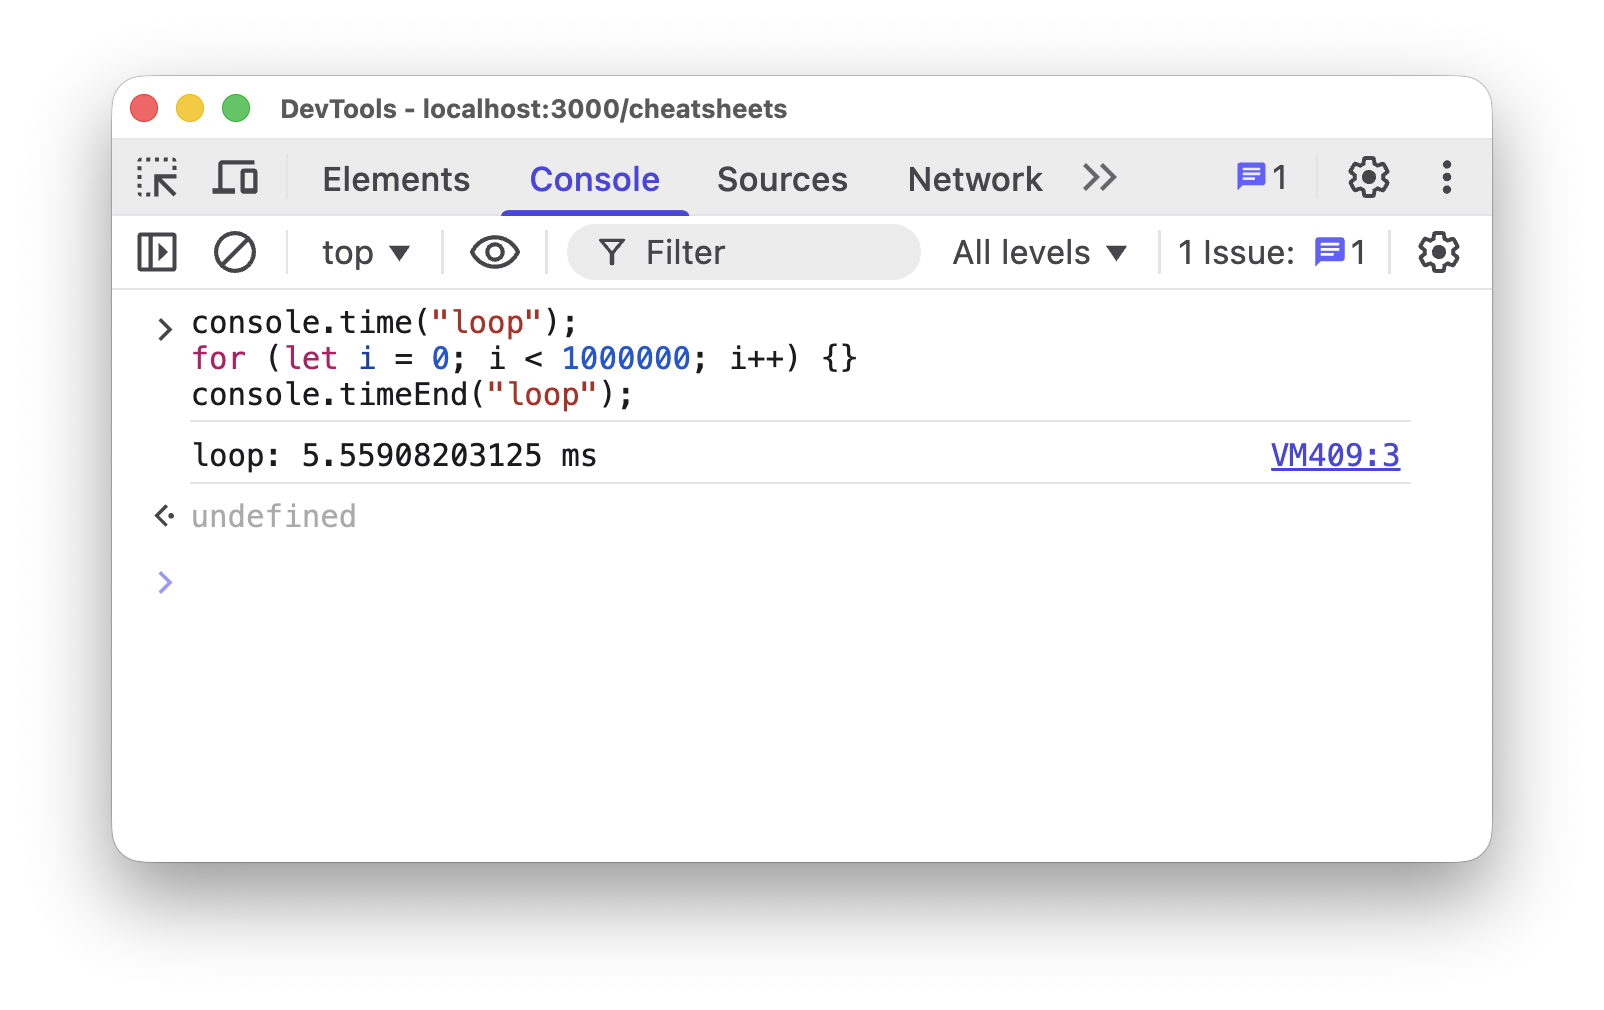1604x1010 pixels.
Task: Open the 1 Issue counter in the console toolbar
Action: point(1271,252)
